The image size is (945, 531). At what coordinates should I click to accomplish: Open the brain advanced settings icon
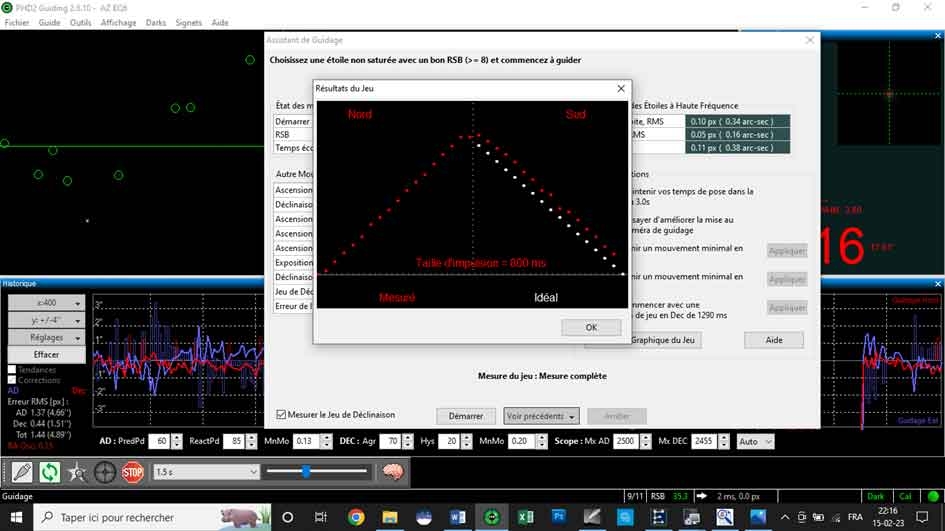tap(393, 472)
